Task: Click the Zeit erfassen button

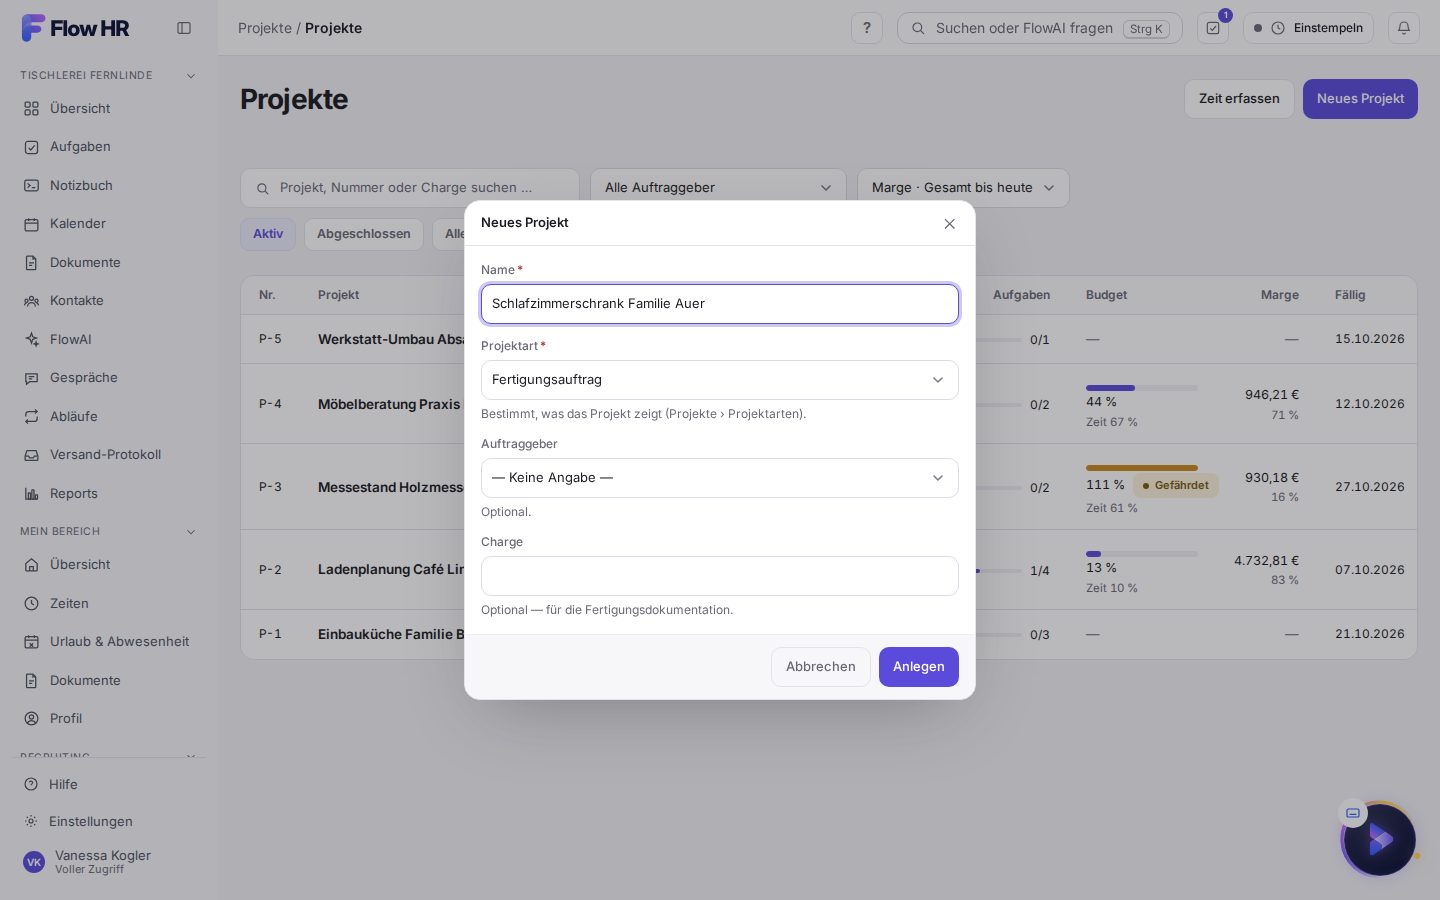Action: 1239,99
